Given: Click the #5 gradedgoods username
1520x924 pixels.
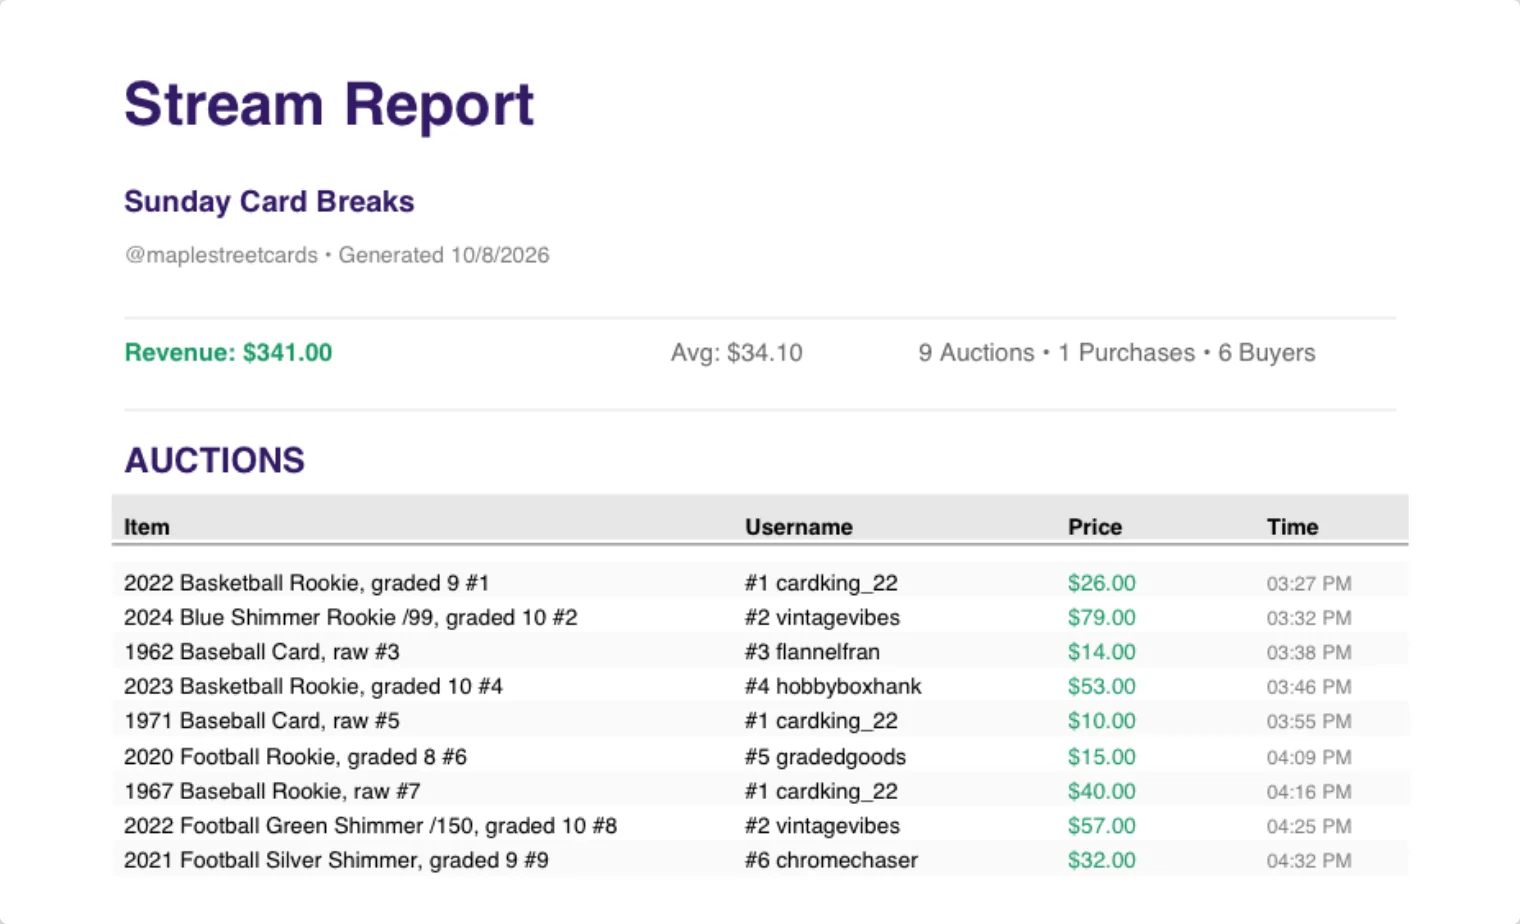Looking at the screenshot, I should [x=825, y=757].
